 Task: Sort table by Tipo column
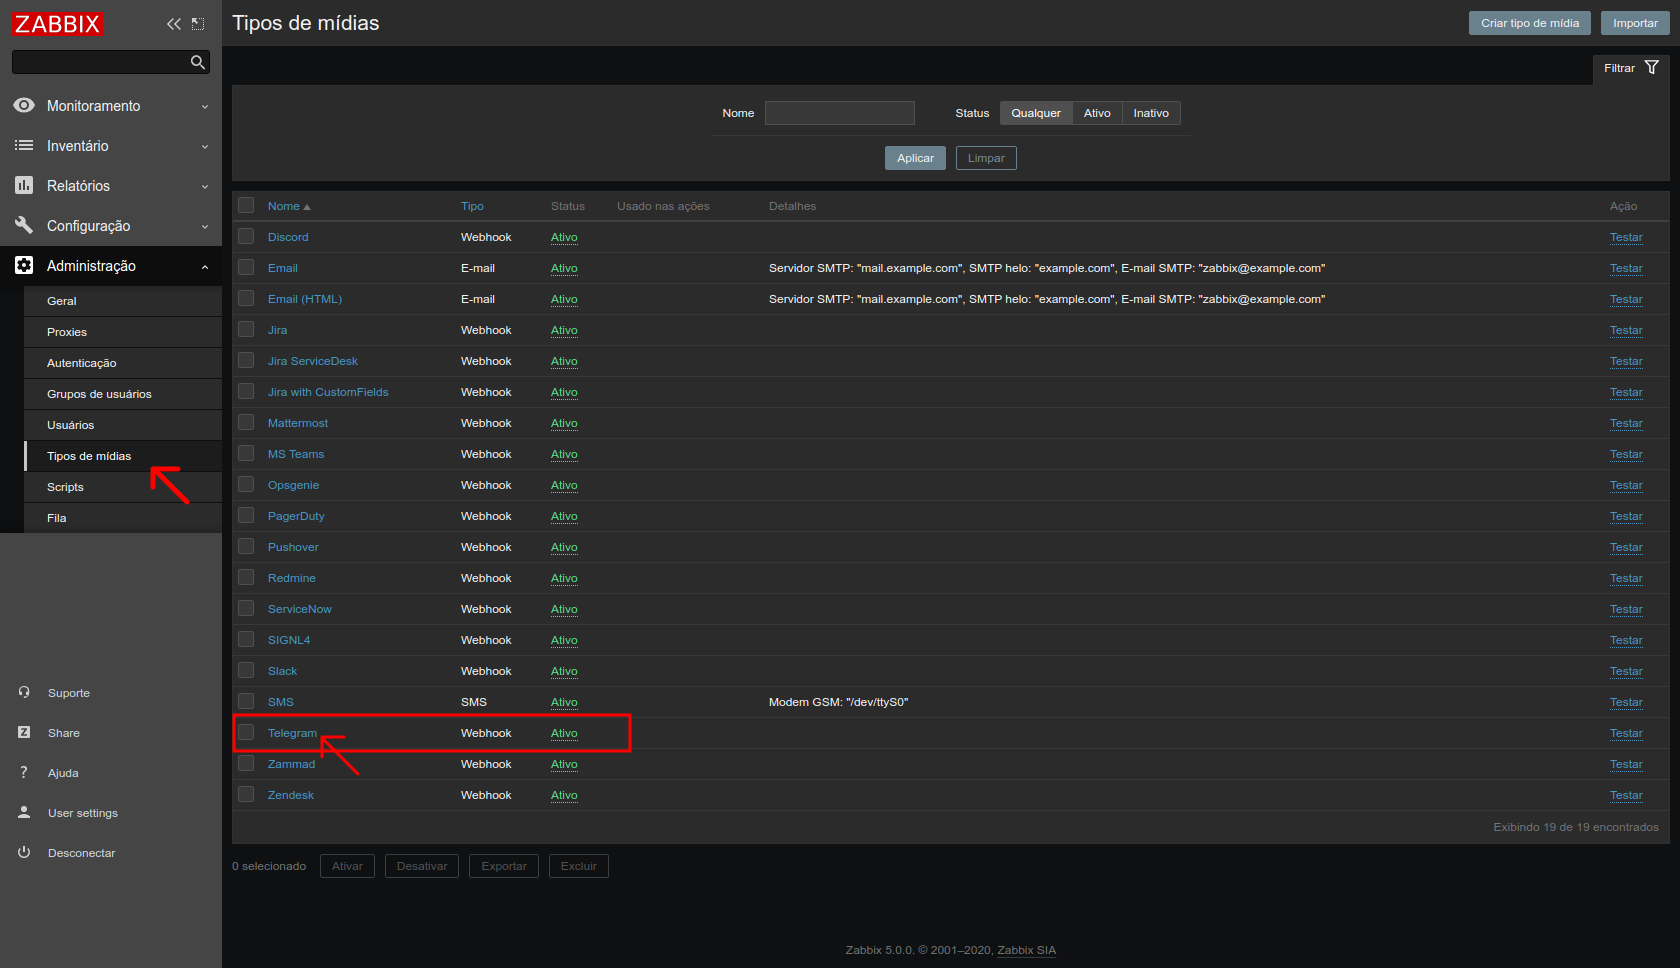(472, 206)
